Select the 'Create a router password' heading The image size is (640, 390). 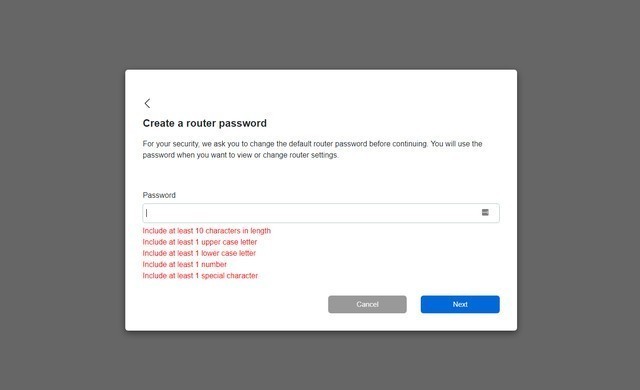click(204, 123)
